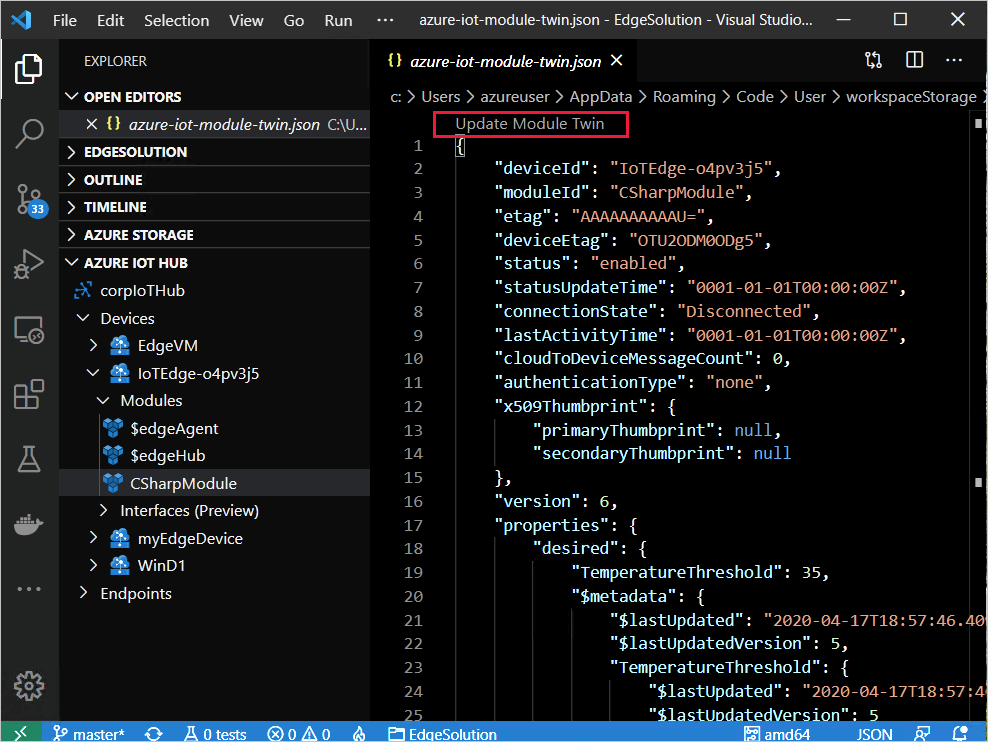988x742 pixels.
Task: Click the Update Module Twin action
Action: [x=530, y=124]
